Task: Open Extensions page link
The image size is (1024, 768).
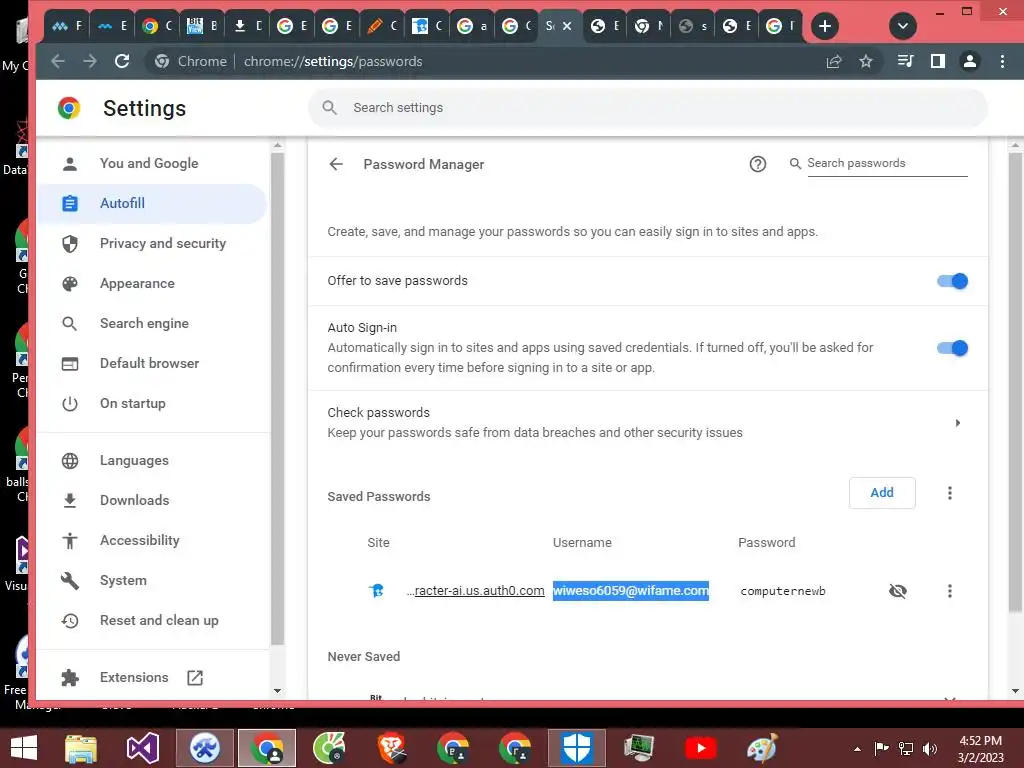Action: 152,677
